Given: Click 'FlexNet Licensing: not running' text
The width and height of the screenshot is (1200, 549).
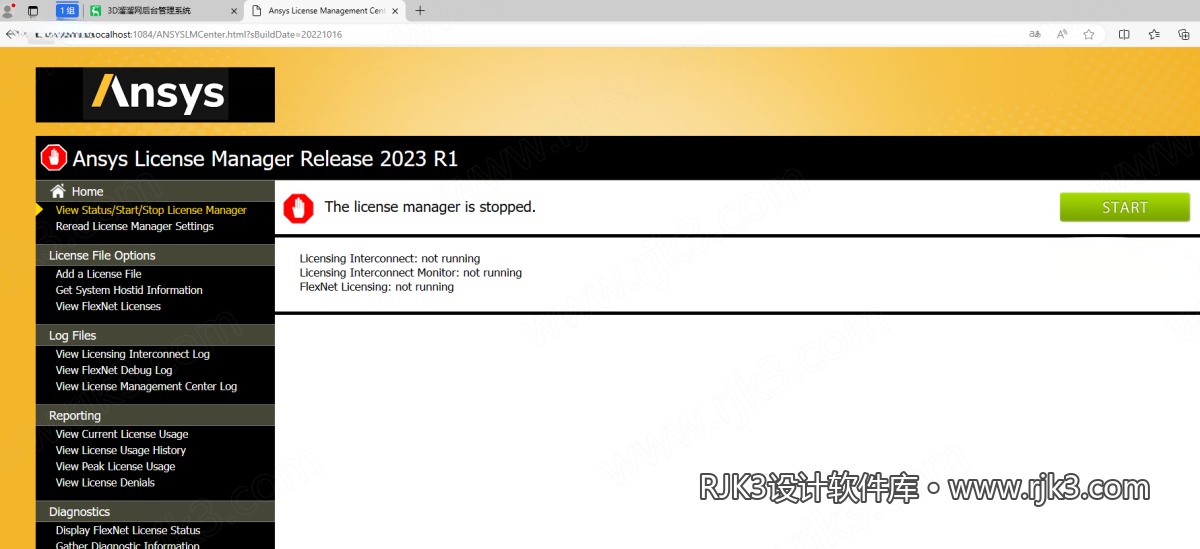Looking at the screenshot, I should coord(377,286).
